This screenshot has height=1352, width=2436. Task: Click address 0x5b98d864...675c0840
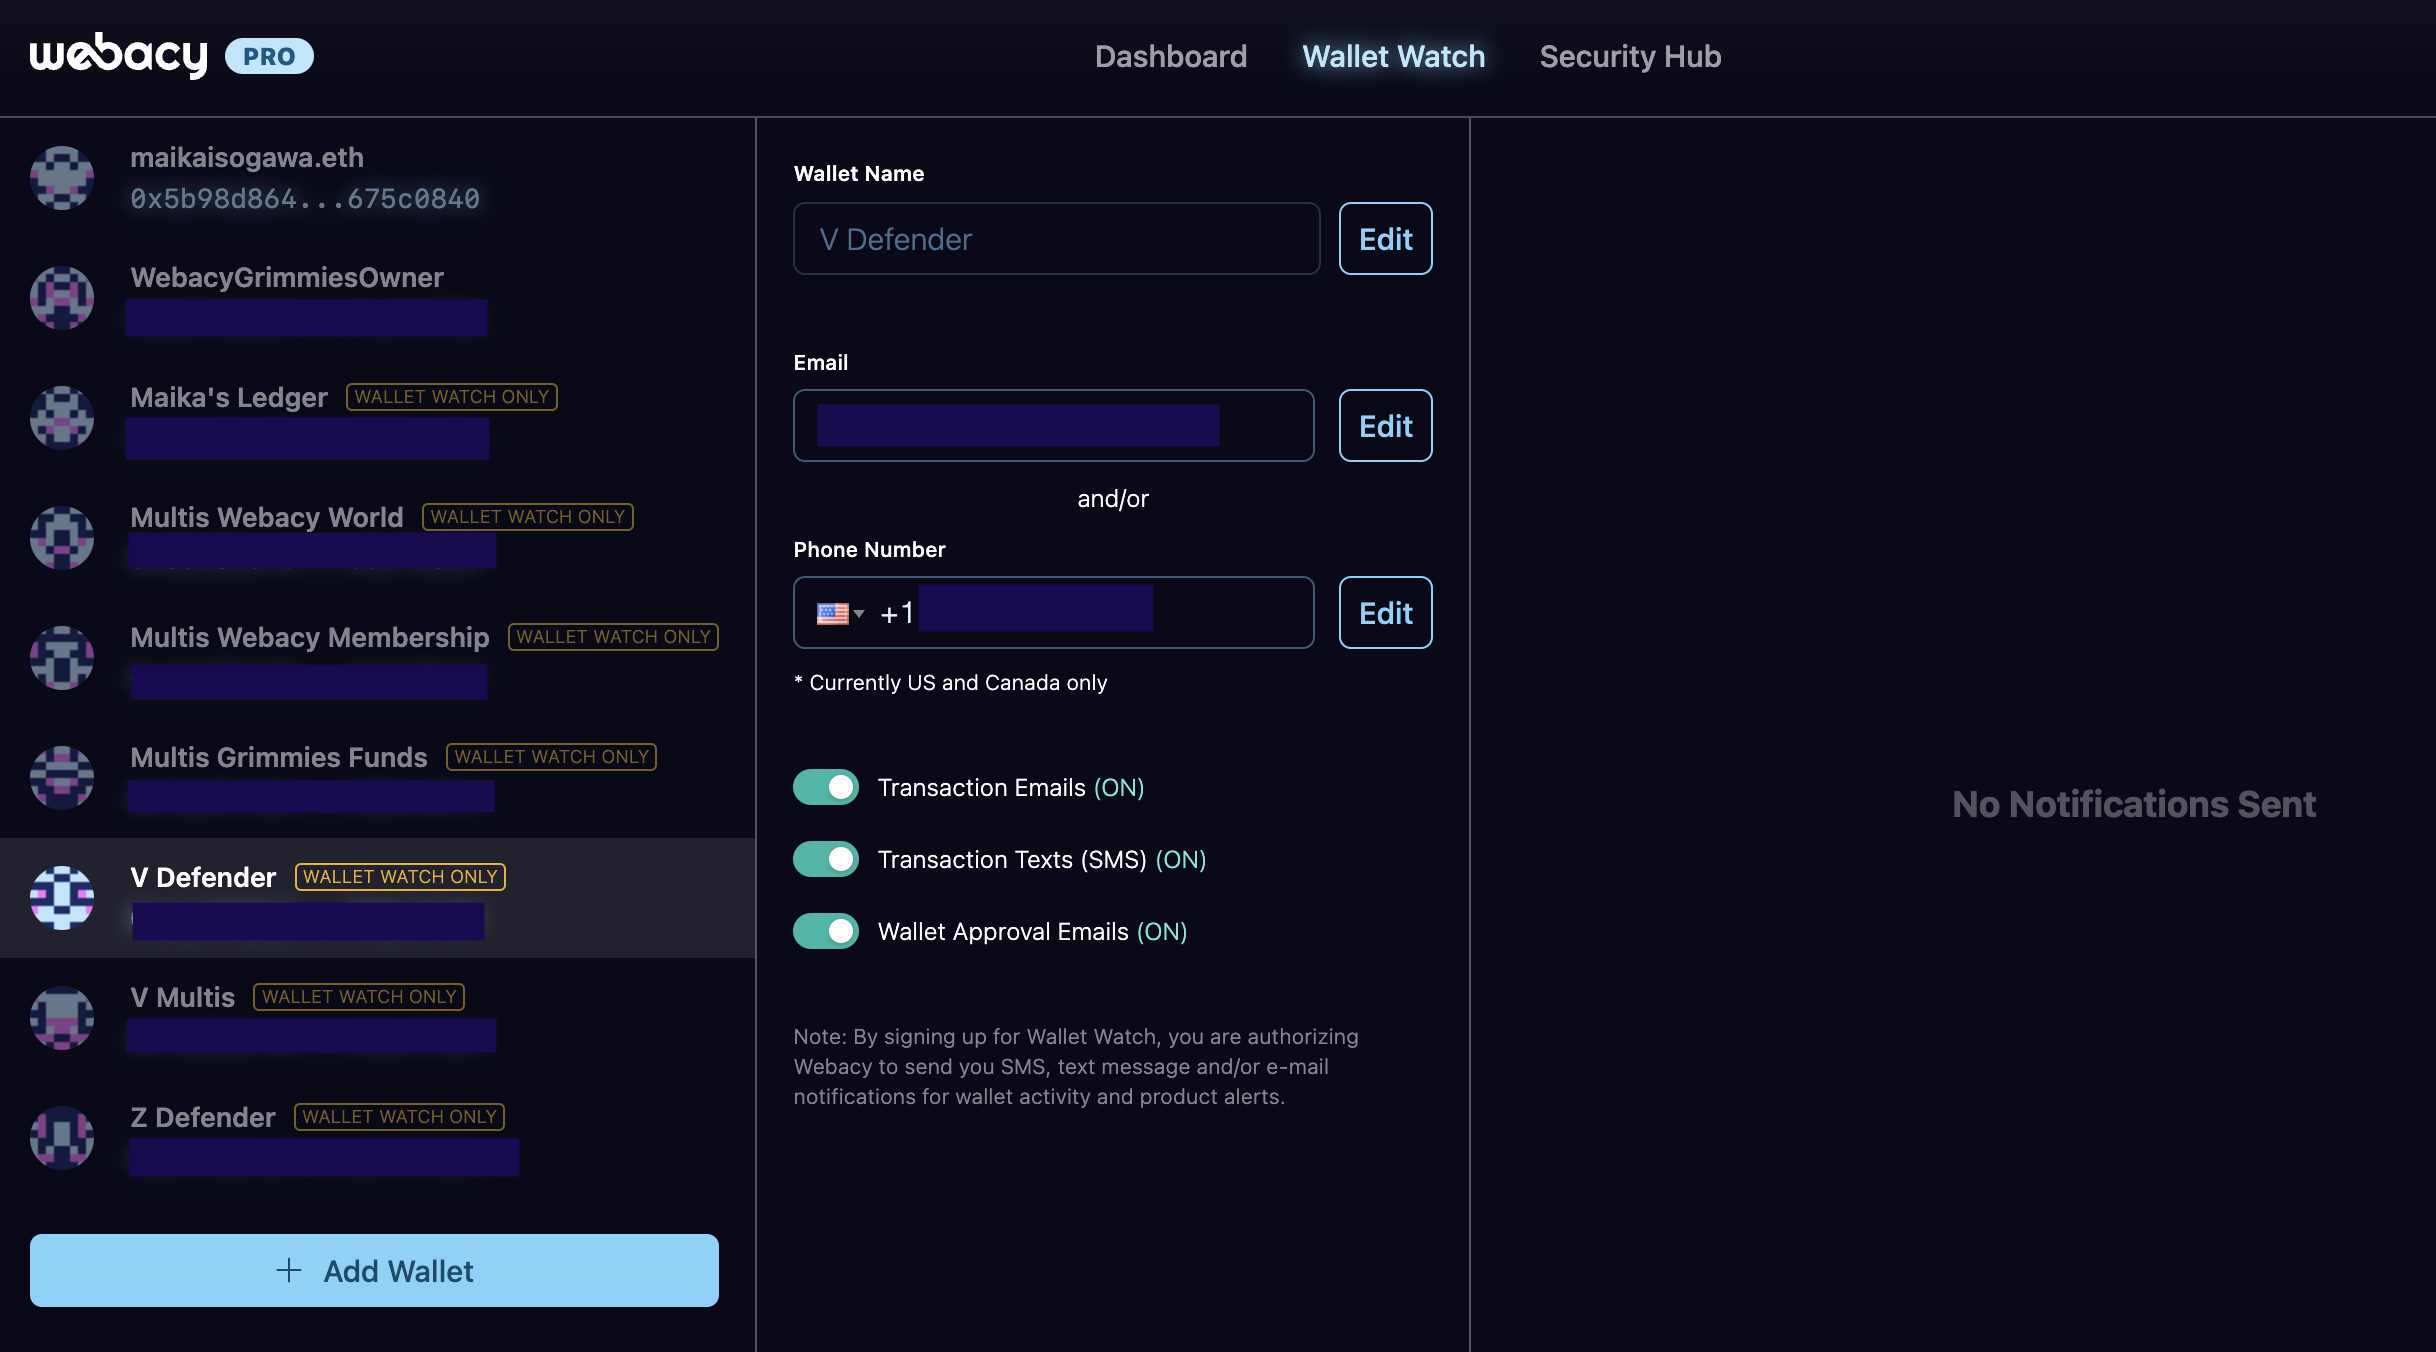(305, 199)
